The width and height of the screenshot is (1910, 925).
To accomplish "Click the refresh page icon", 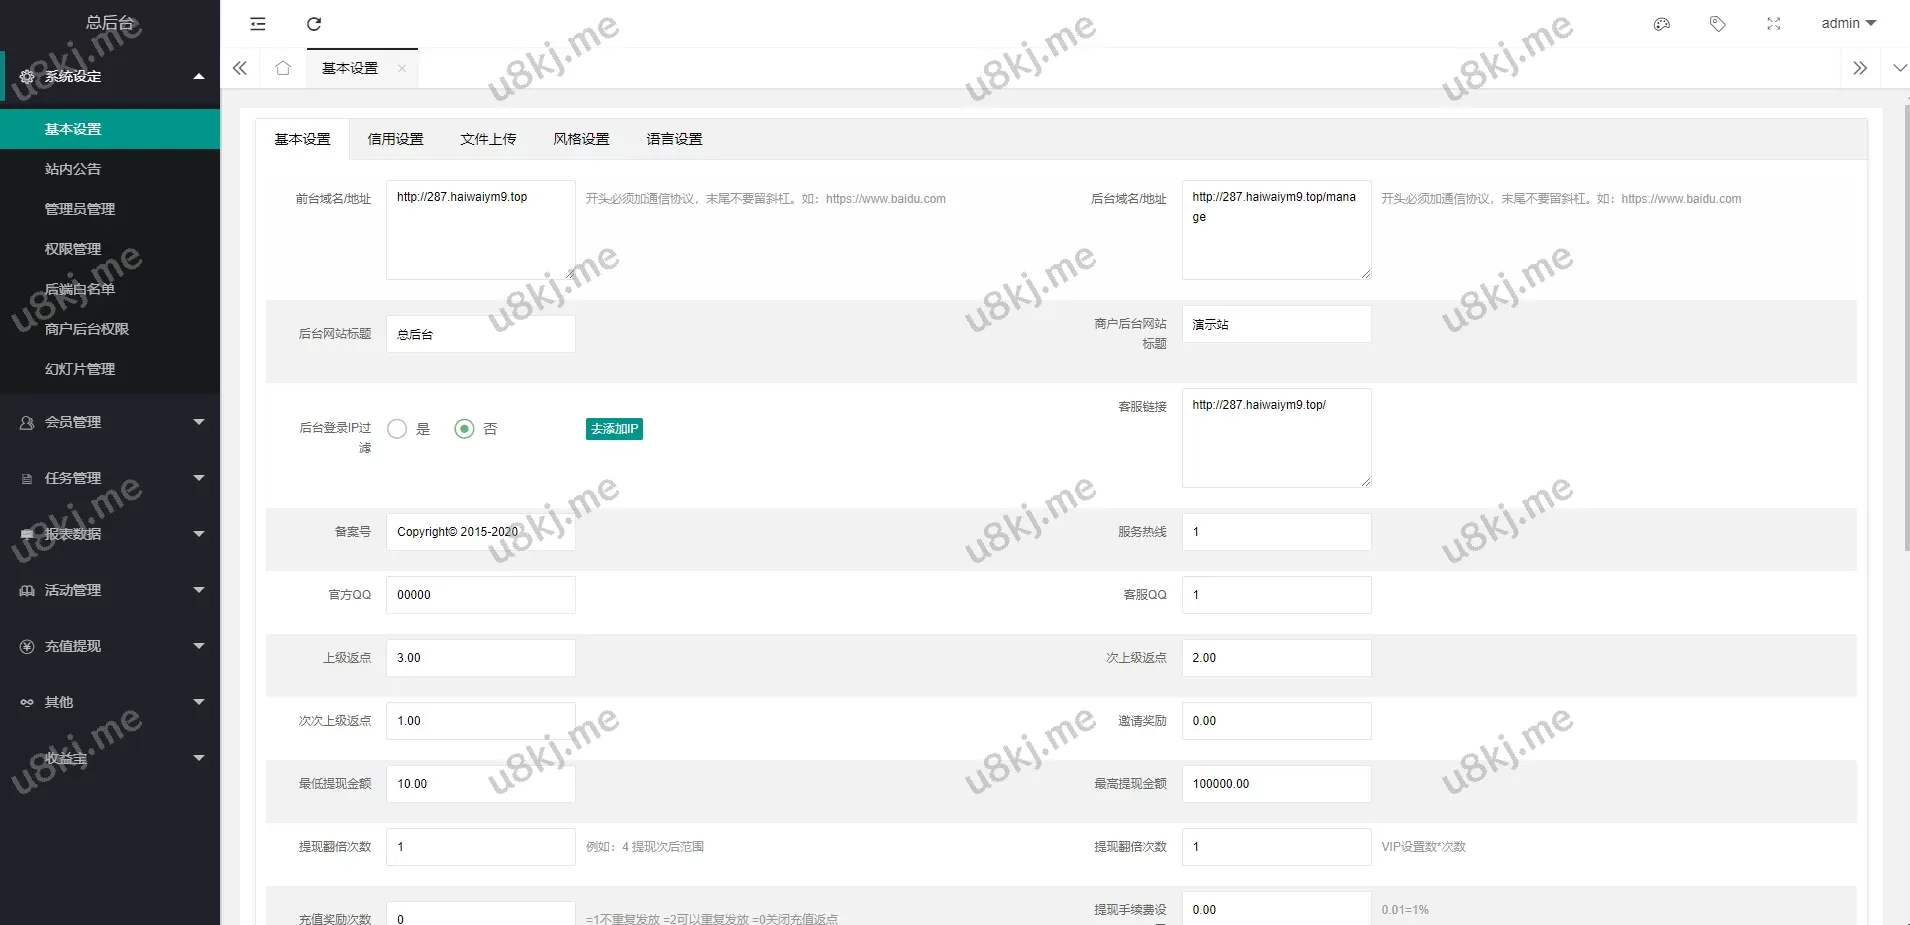I will (314, 24).
